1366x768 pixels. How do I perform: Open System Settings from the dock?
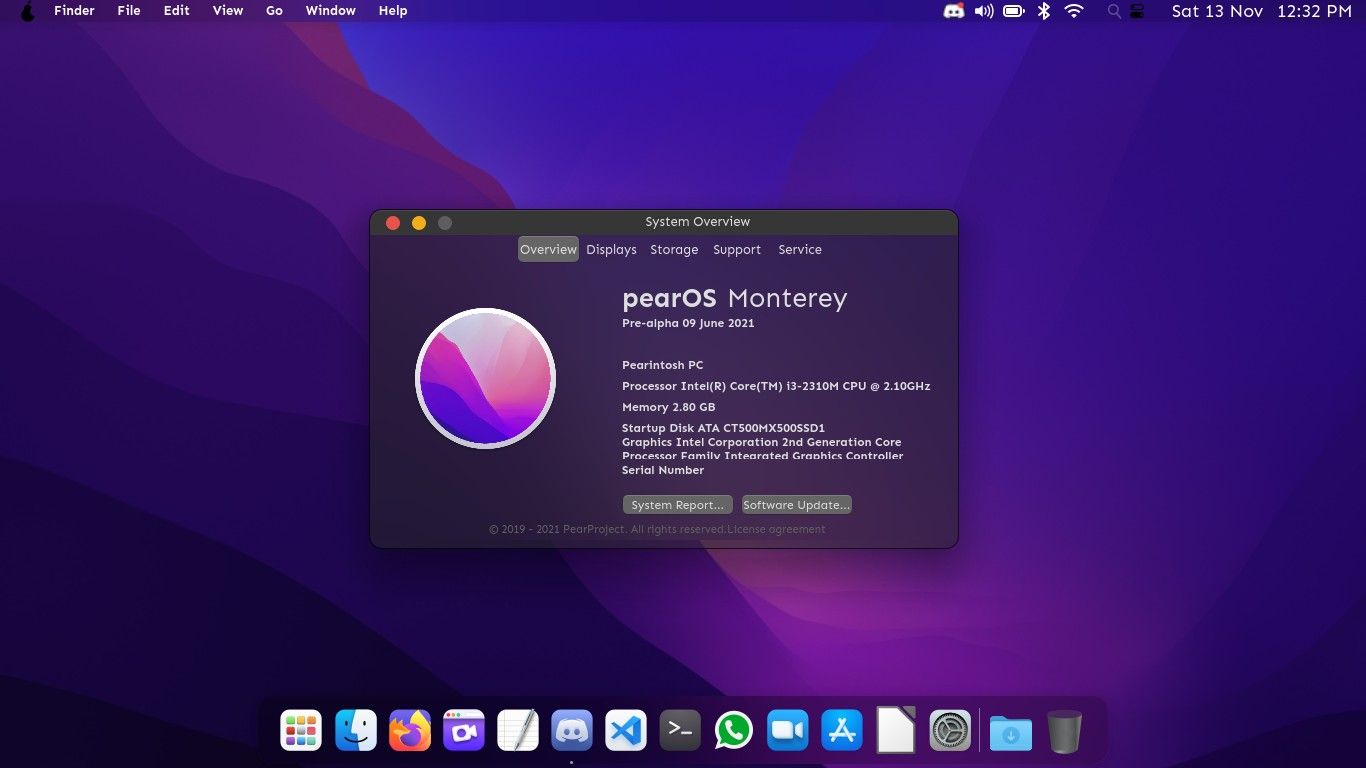point(949,730)
